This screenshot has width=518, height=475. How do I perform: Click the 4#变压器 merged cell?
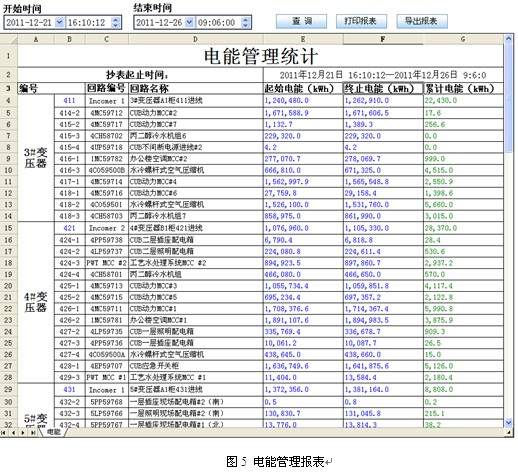tap(36, 302)
